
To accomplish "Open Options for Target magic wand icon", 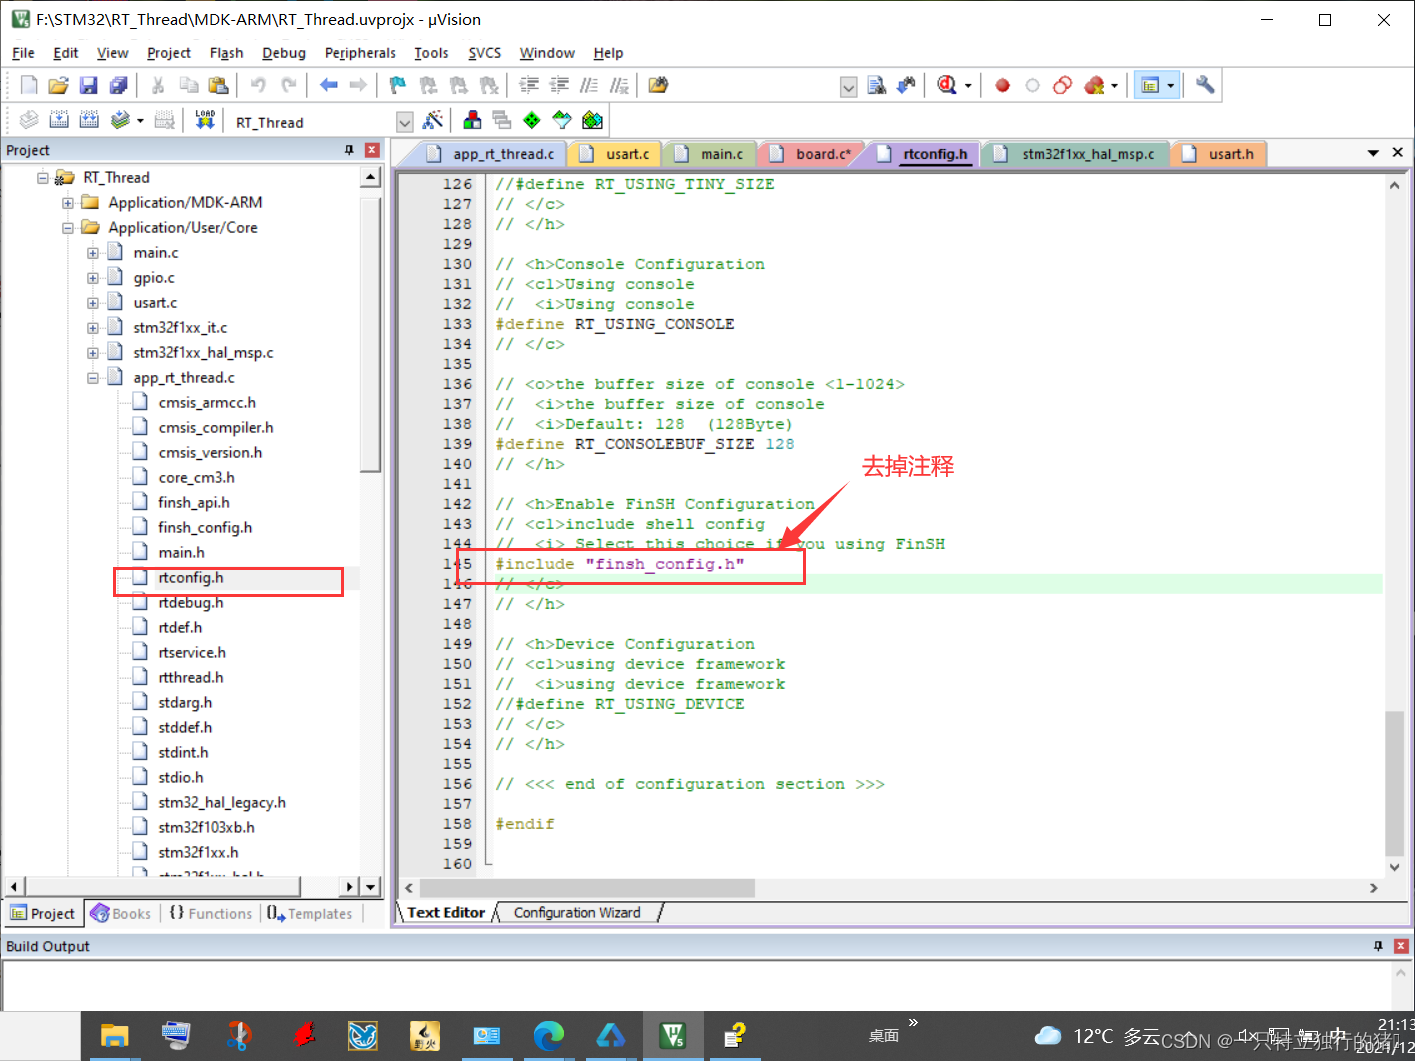I will click(x=433, y=121).
